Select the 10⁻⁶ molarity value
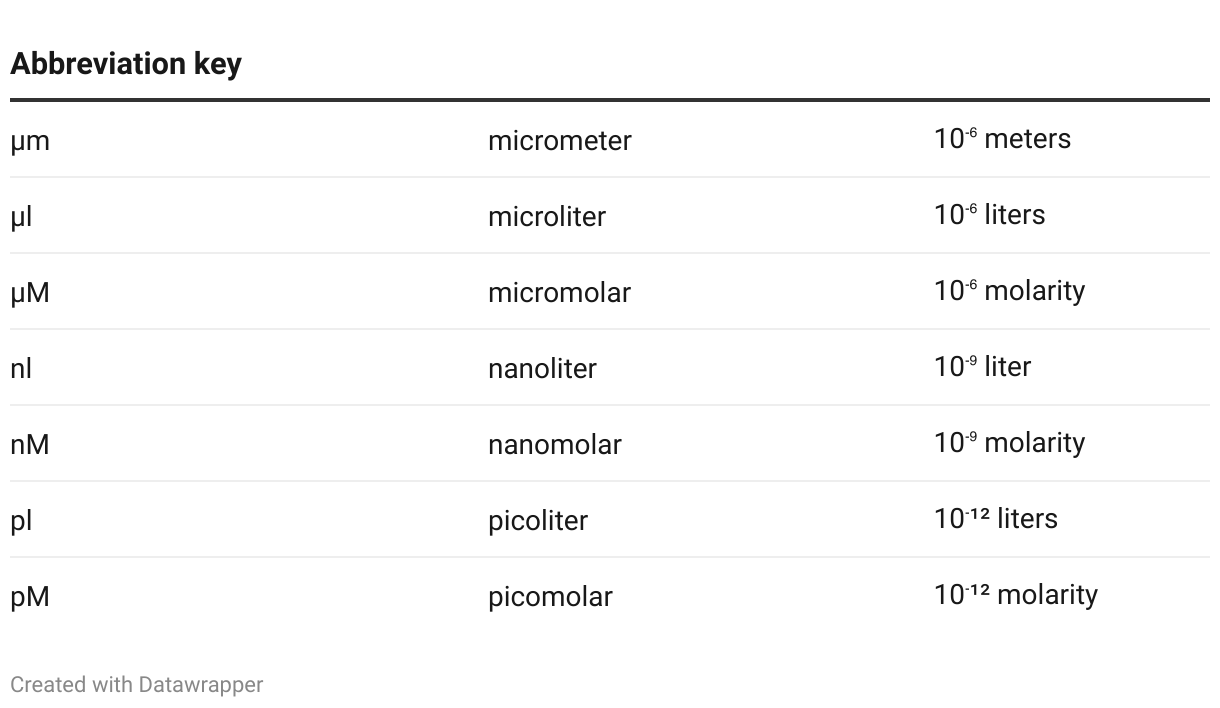Viewport: 1220px width, 708px height. coord(1009,291)
